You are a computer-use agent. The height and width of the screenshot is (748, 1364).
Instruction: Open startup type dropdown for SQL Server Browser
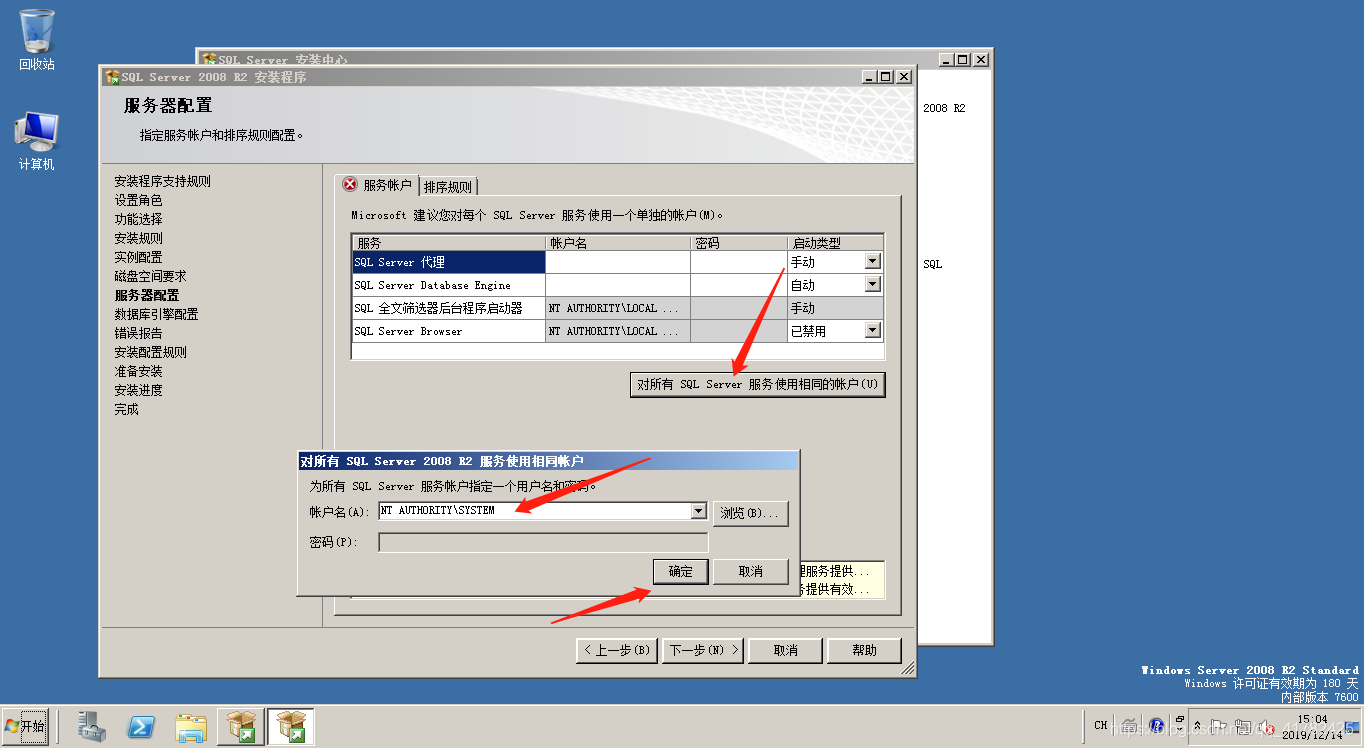click(x=872, y=331)
